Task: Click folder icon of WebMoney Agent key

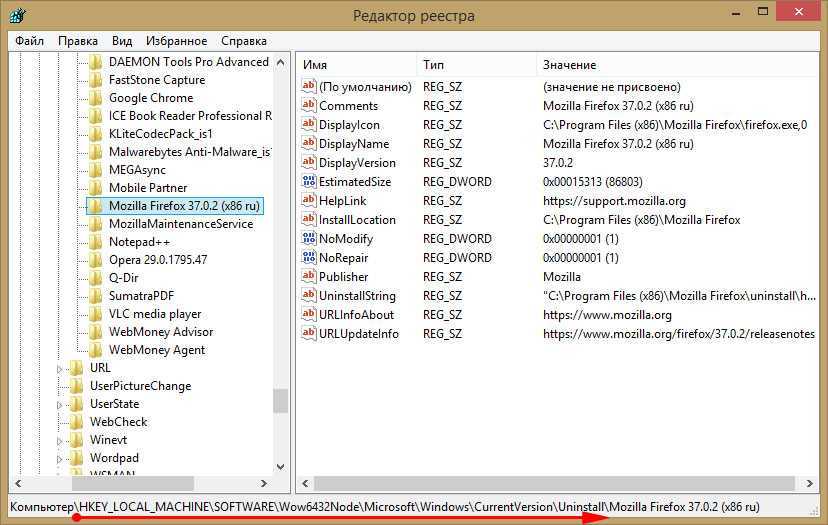Action: [96, 350]
